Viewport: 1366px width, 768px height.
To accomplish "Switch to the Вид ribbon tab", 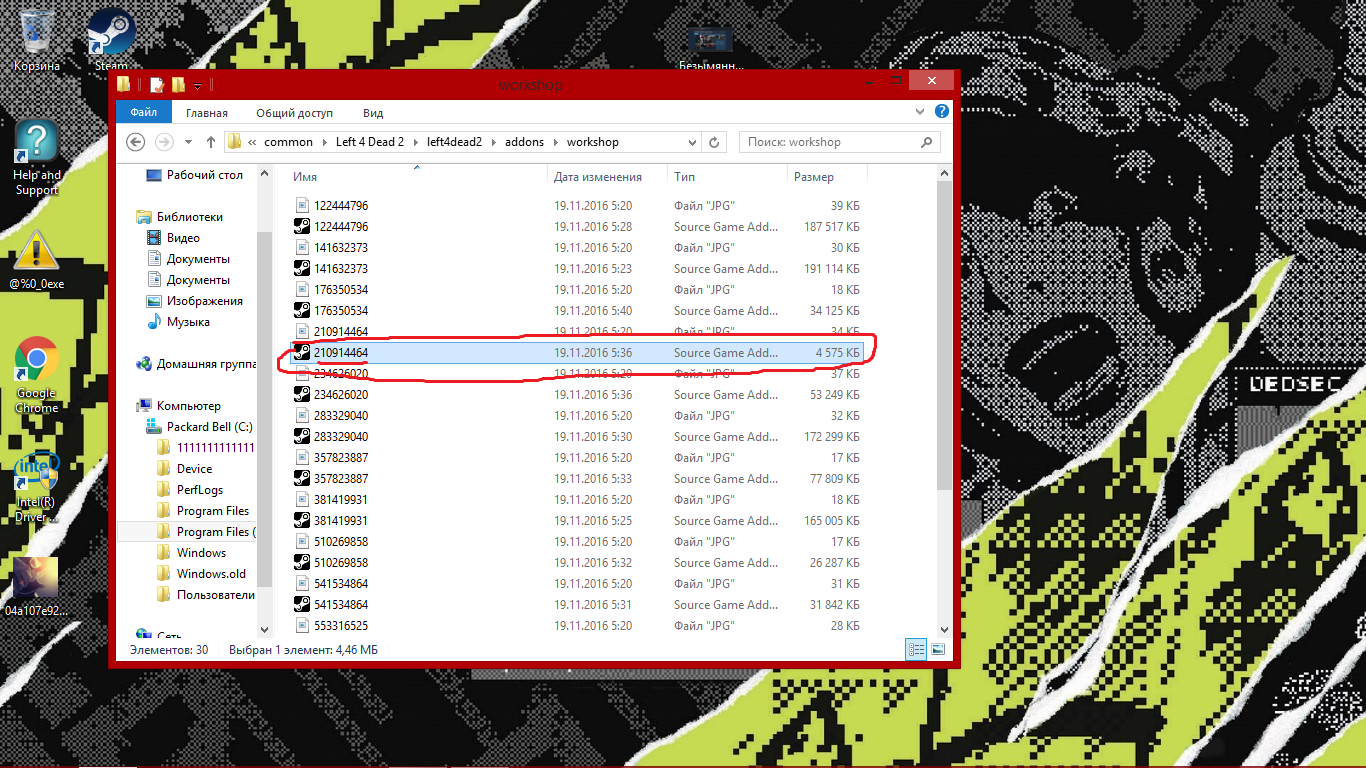I will coord(373,113).
